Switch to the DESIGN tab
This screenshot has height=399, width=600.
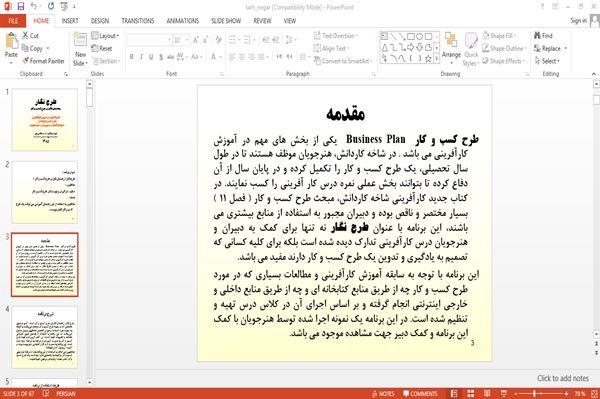(x=100, y=21)
